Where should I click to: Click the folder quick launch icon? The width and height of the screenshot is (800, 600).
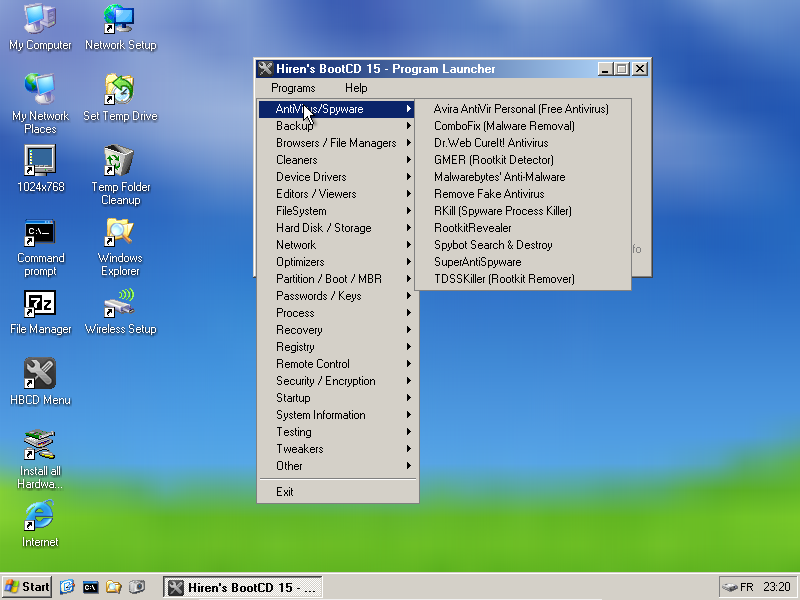click(114, 587)
